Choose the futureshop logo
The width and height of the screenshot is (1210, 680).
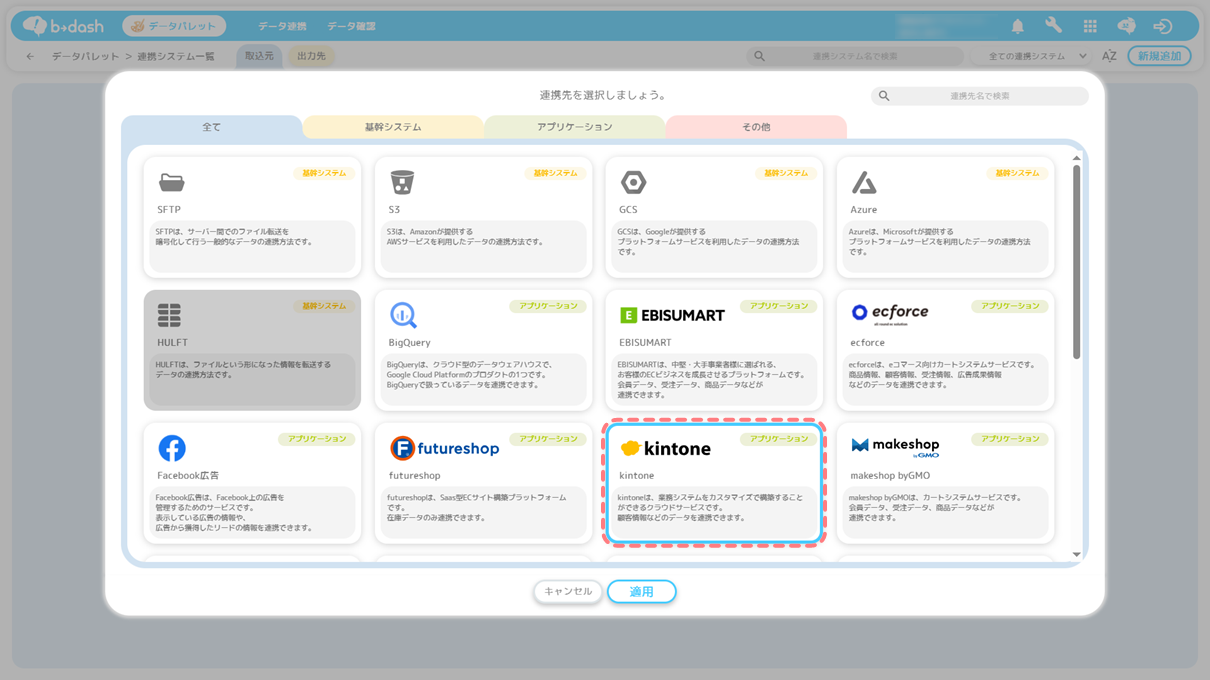tap(444, 448)
